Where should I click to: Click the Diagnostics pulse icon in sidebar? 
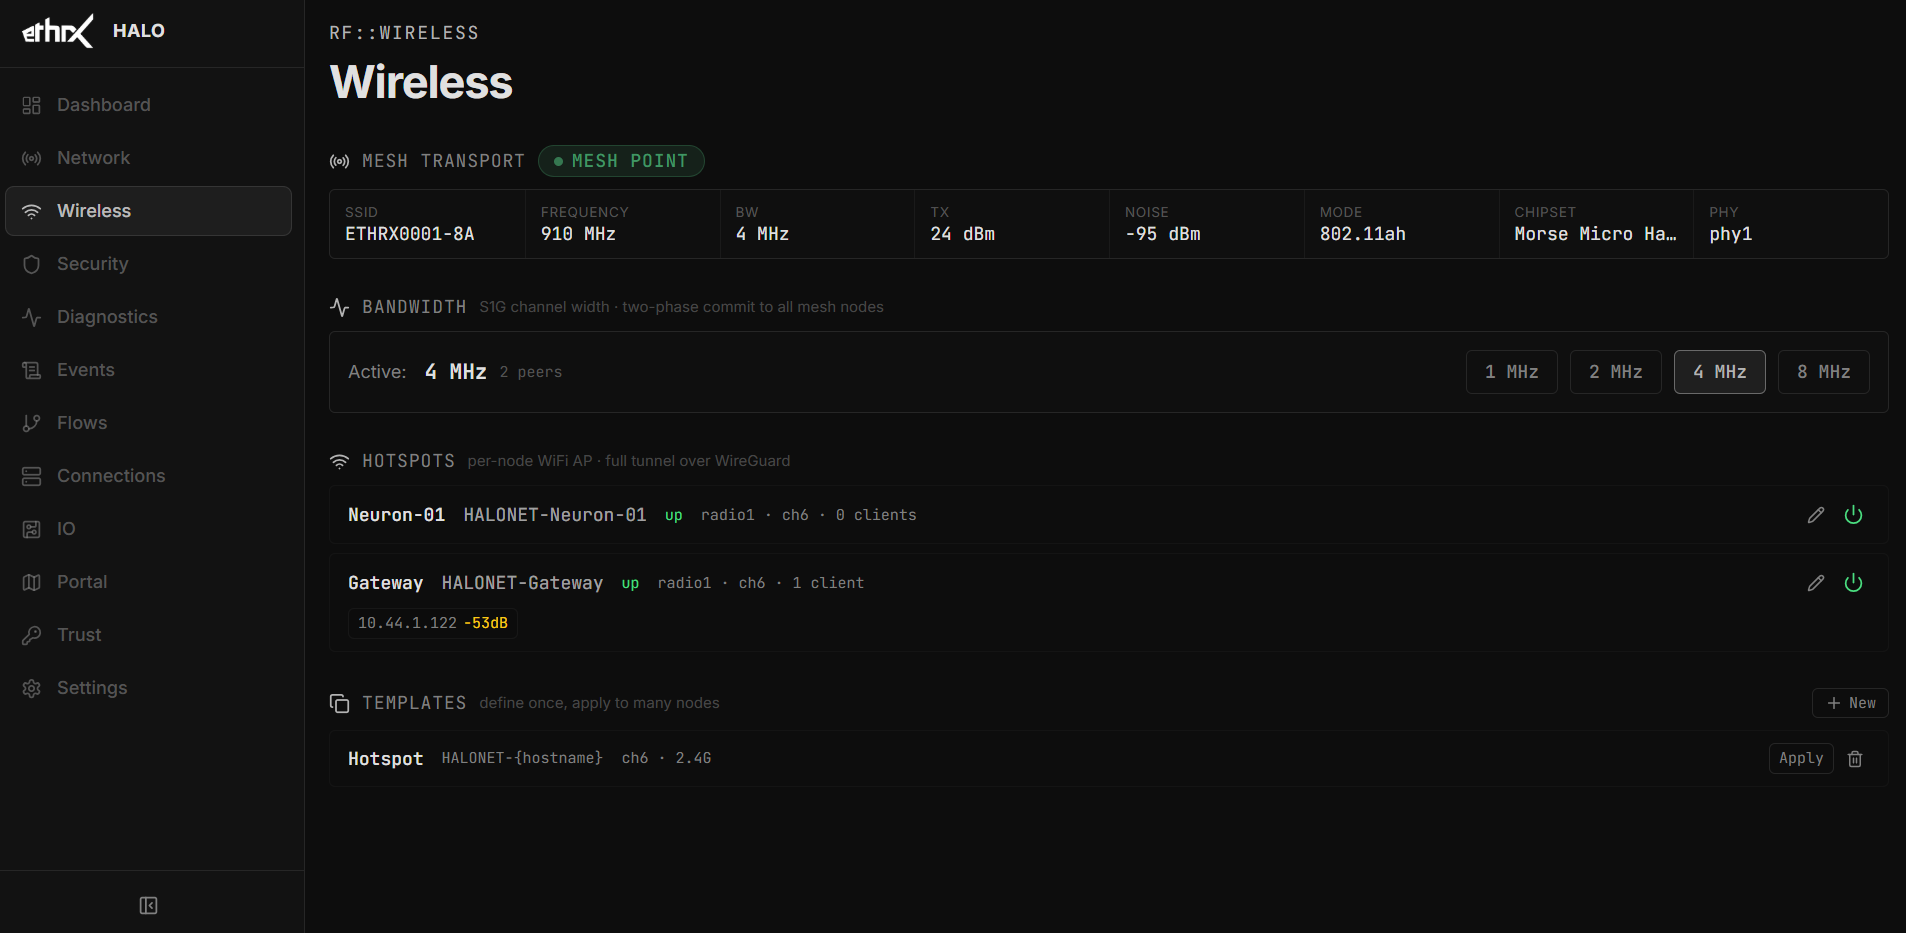click(x=32, y=317)
